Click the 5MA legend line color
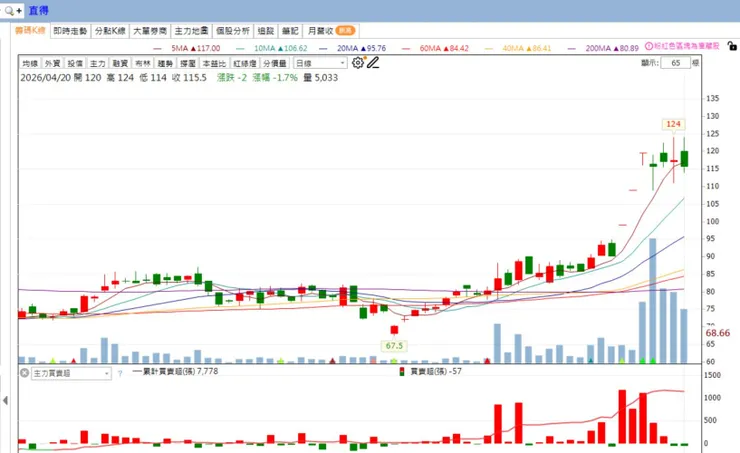Screen dimensions: 740x453 (157, 48)
